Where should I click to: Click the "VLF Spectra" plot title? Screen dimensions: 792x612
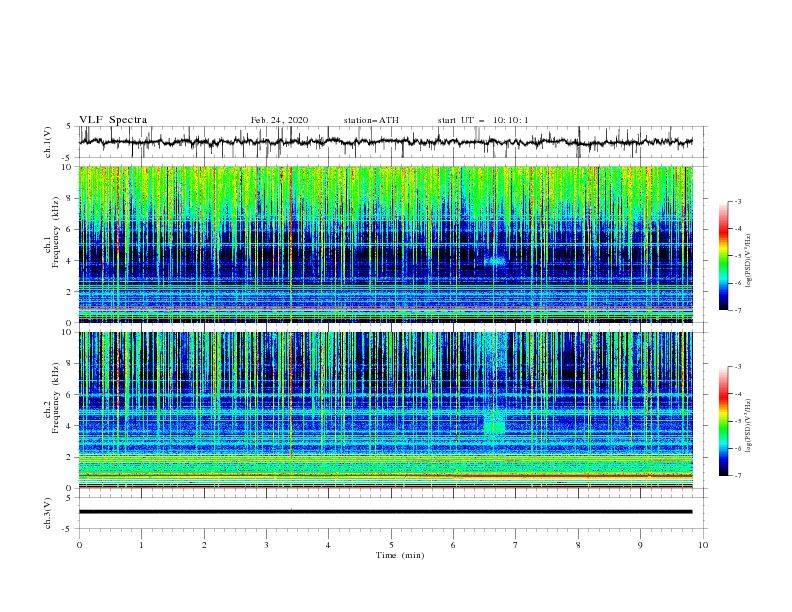pos(113,120)
